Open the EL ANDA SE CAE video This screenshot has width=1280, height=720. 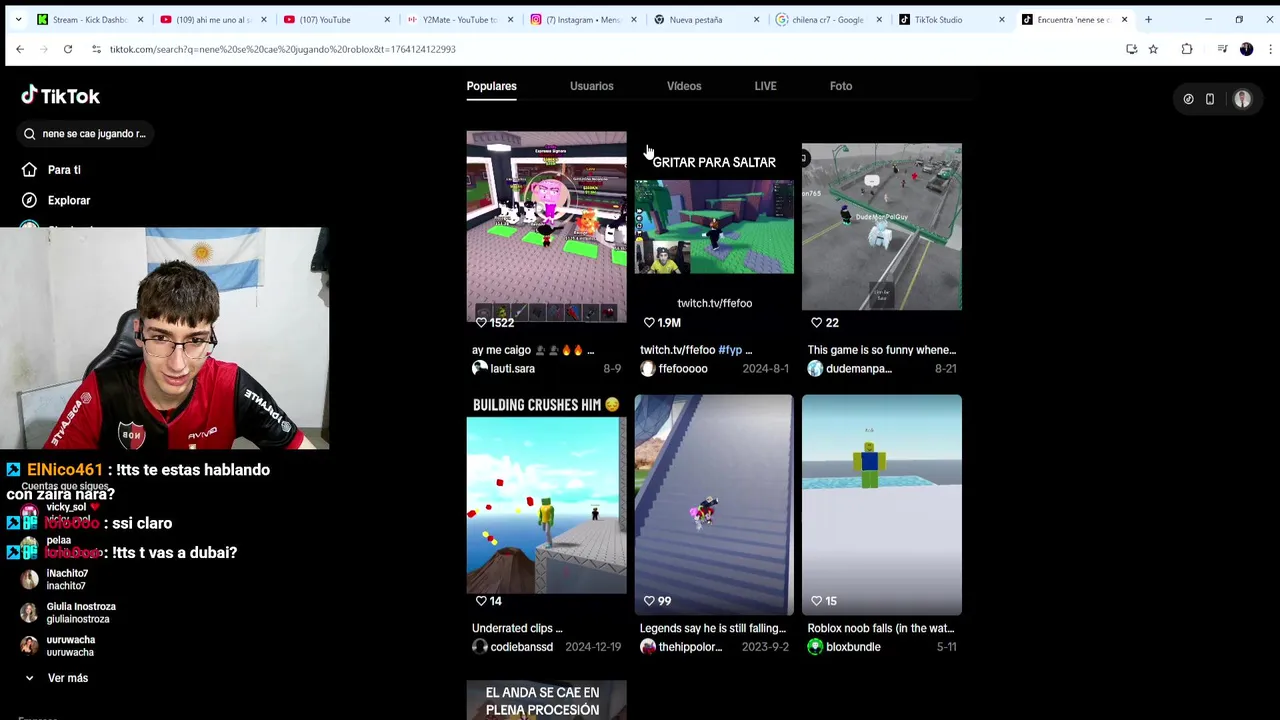click(x=546, y=700)
